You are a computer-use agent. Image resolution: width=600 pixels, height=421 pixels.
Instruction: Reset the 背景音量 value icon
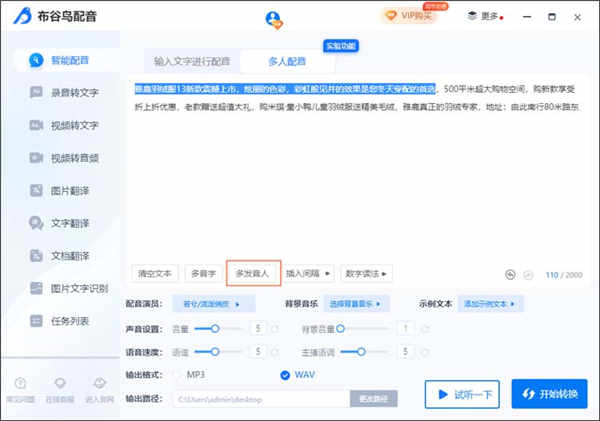pos(425,329)
